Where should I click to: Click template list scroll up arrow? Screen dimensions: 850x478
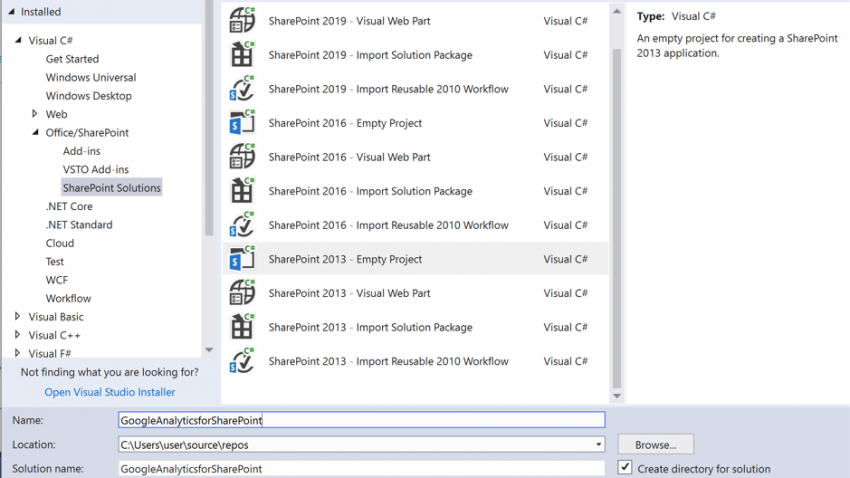click(x=616, y=11)
